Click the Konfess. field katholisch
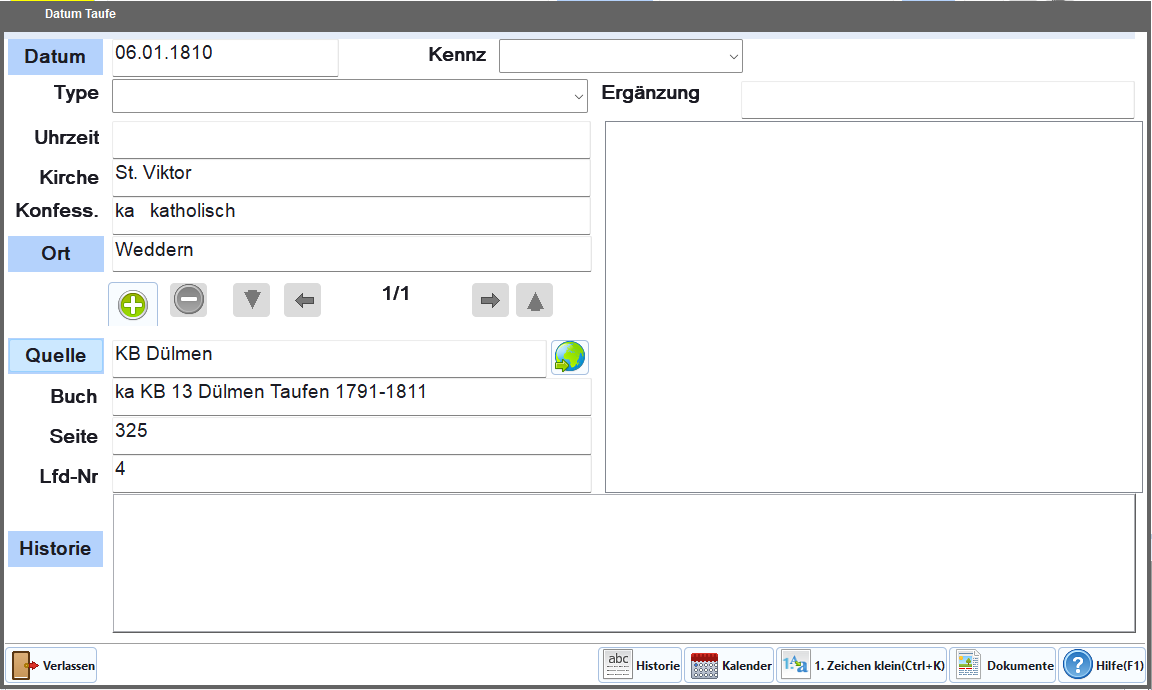 point(351,215)
